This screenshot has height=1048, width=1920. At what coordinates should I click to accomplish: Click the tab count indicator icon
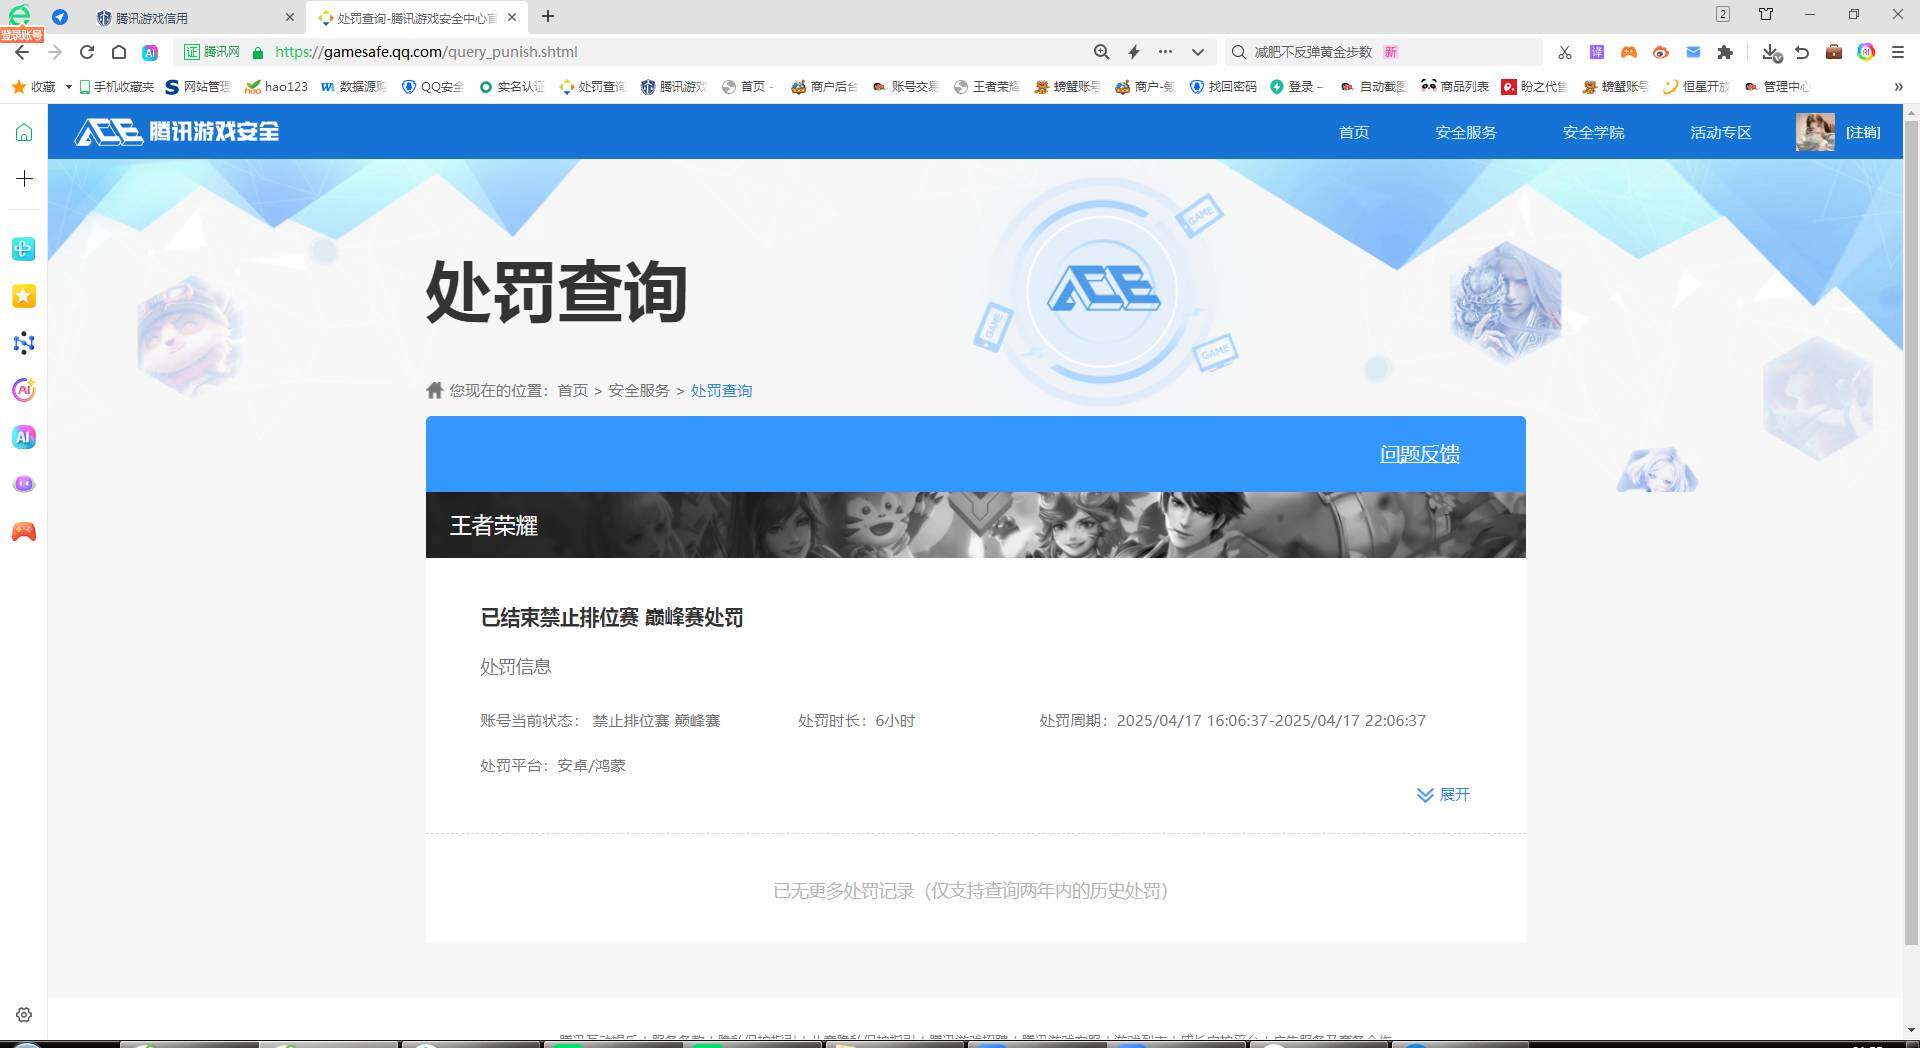1723,14
